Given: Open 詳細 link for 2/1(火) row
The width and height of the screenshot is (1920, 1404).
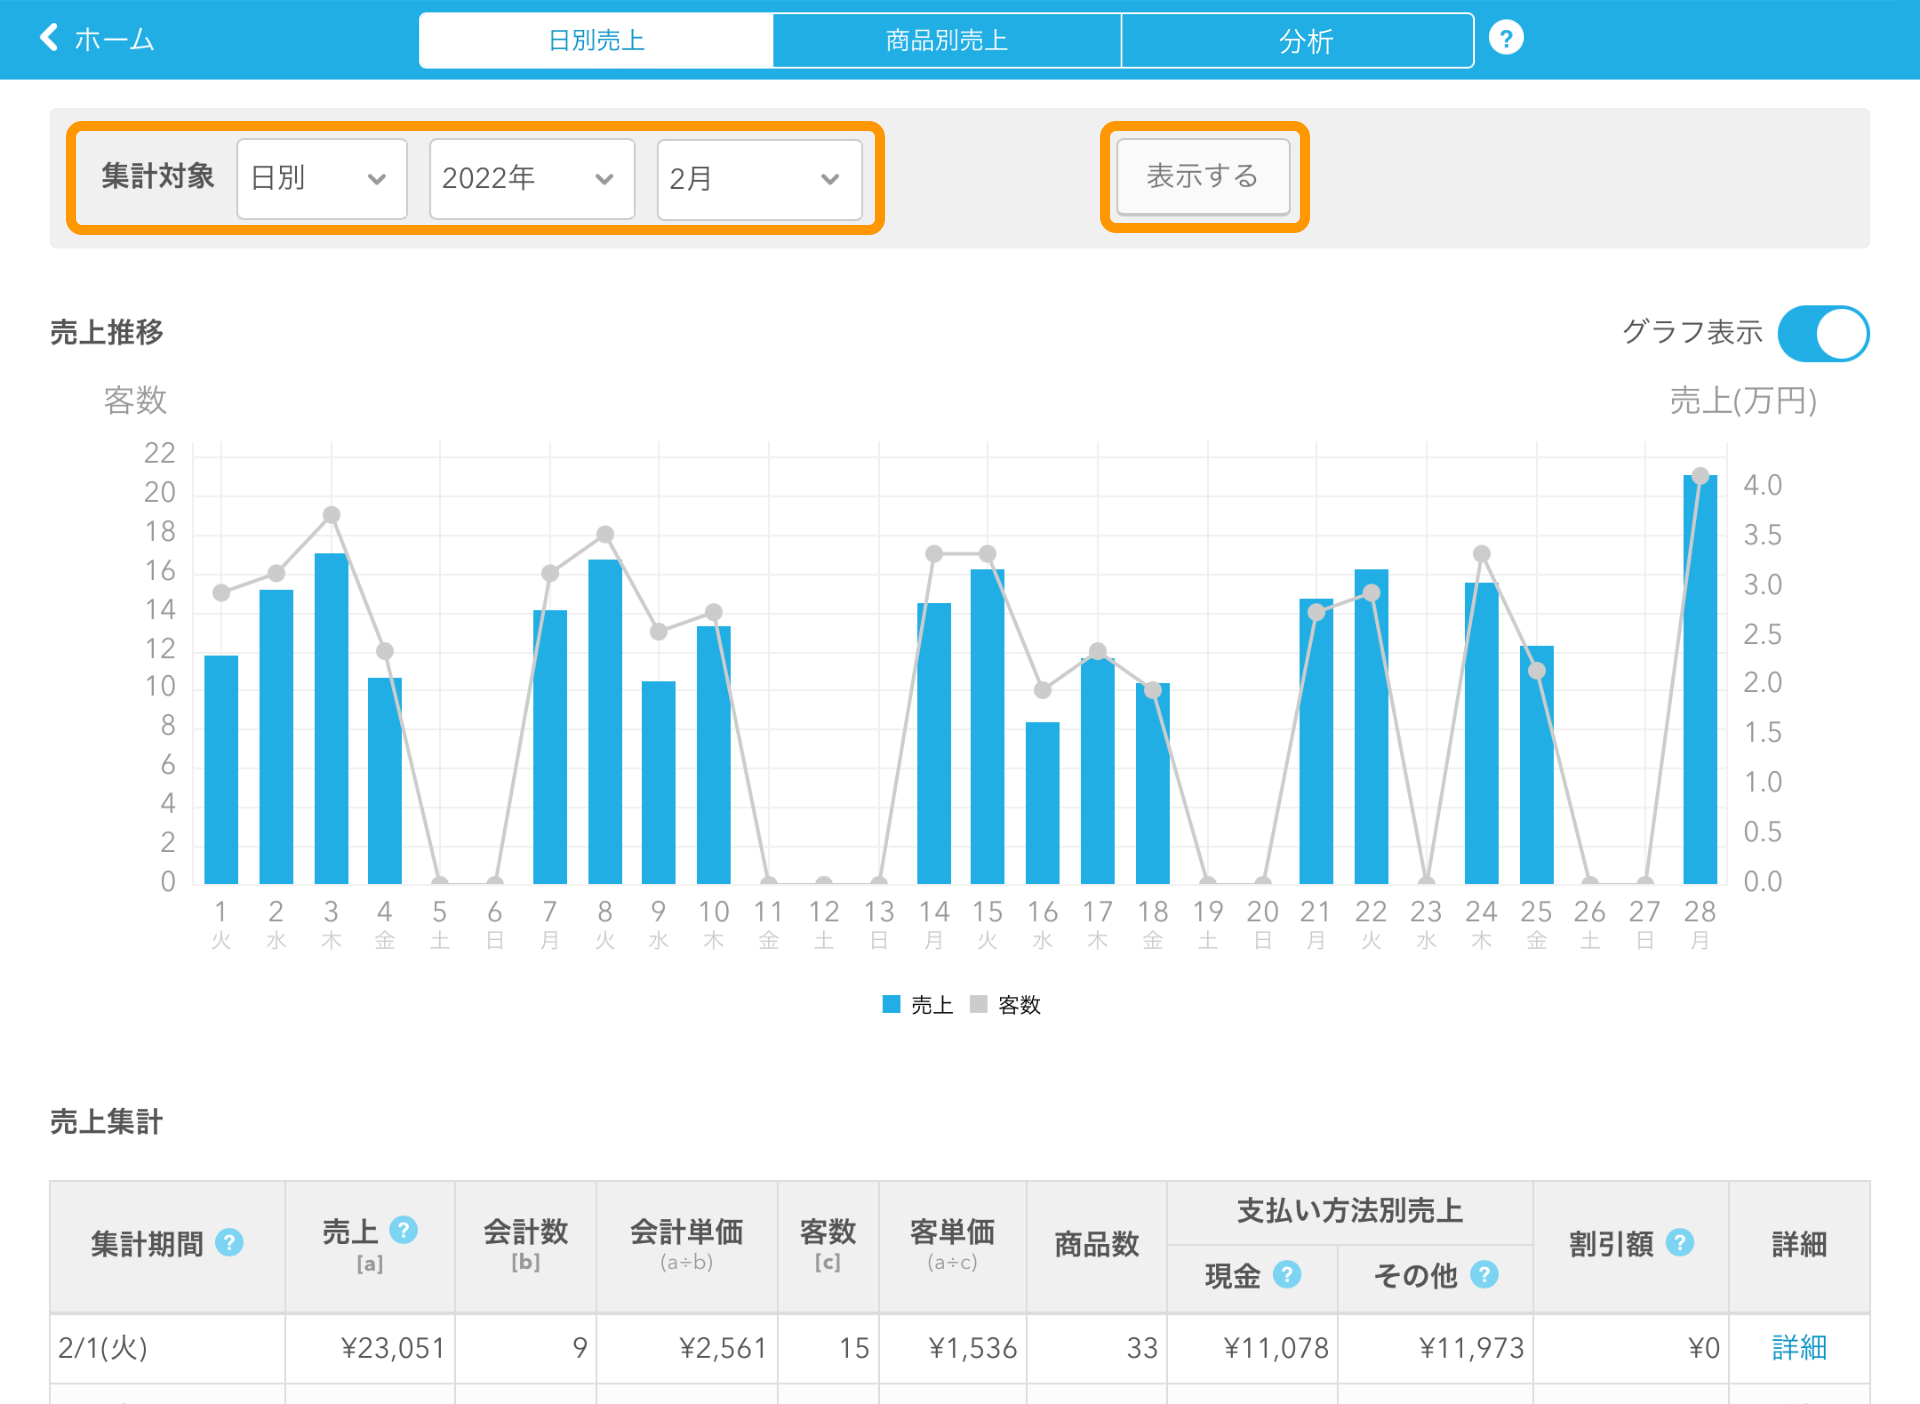Looking at the screenshot, I should tap(1799, 1348).
